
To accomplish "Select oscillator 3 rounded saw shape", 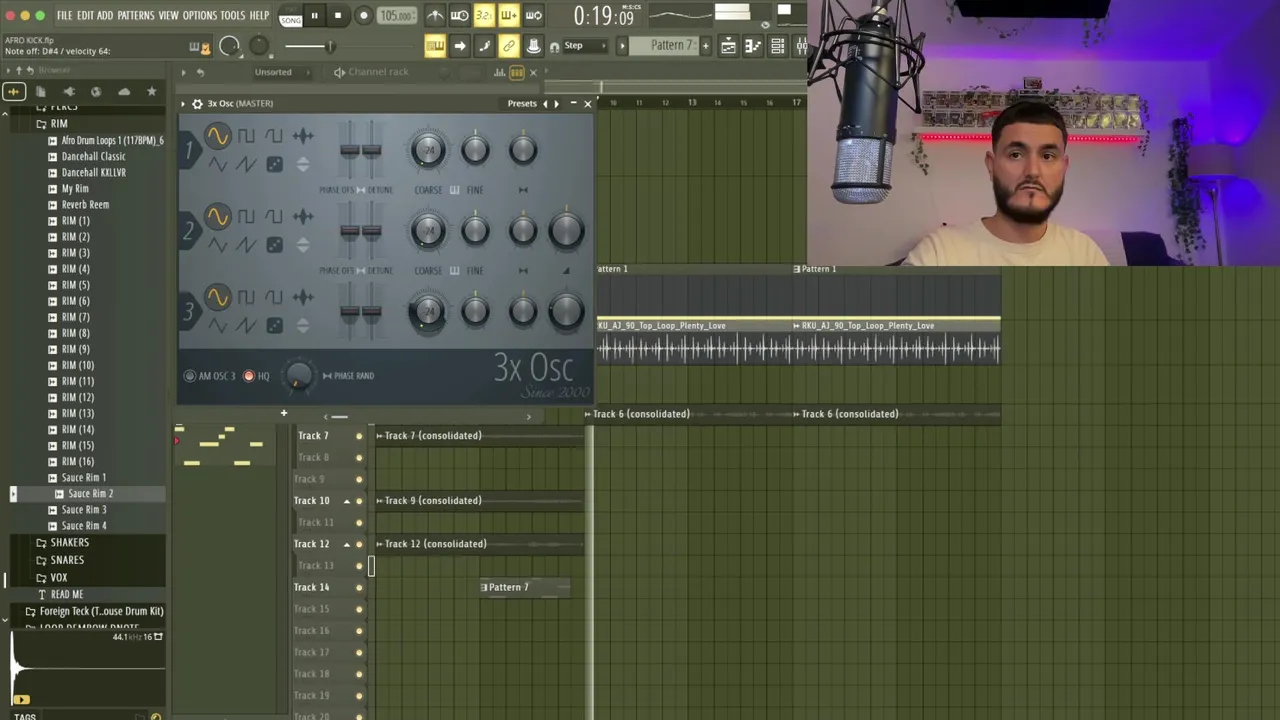I will click(274, 297).
